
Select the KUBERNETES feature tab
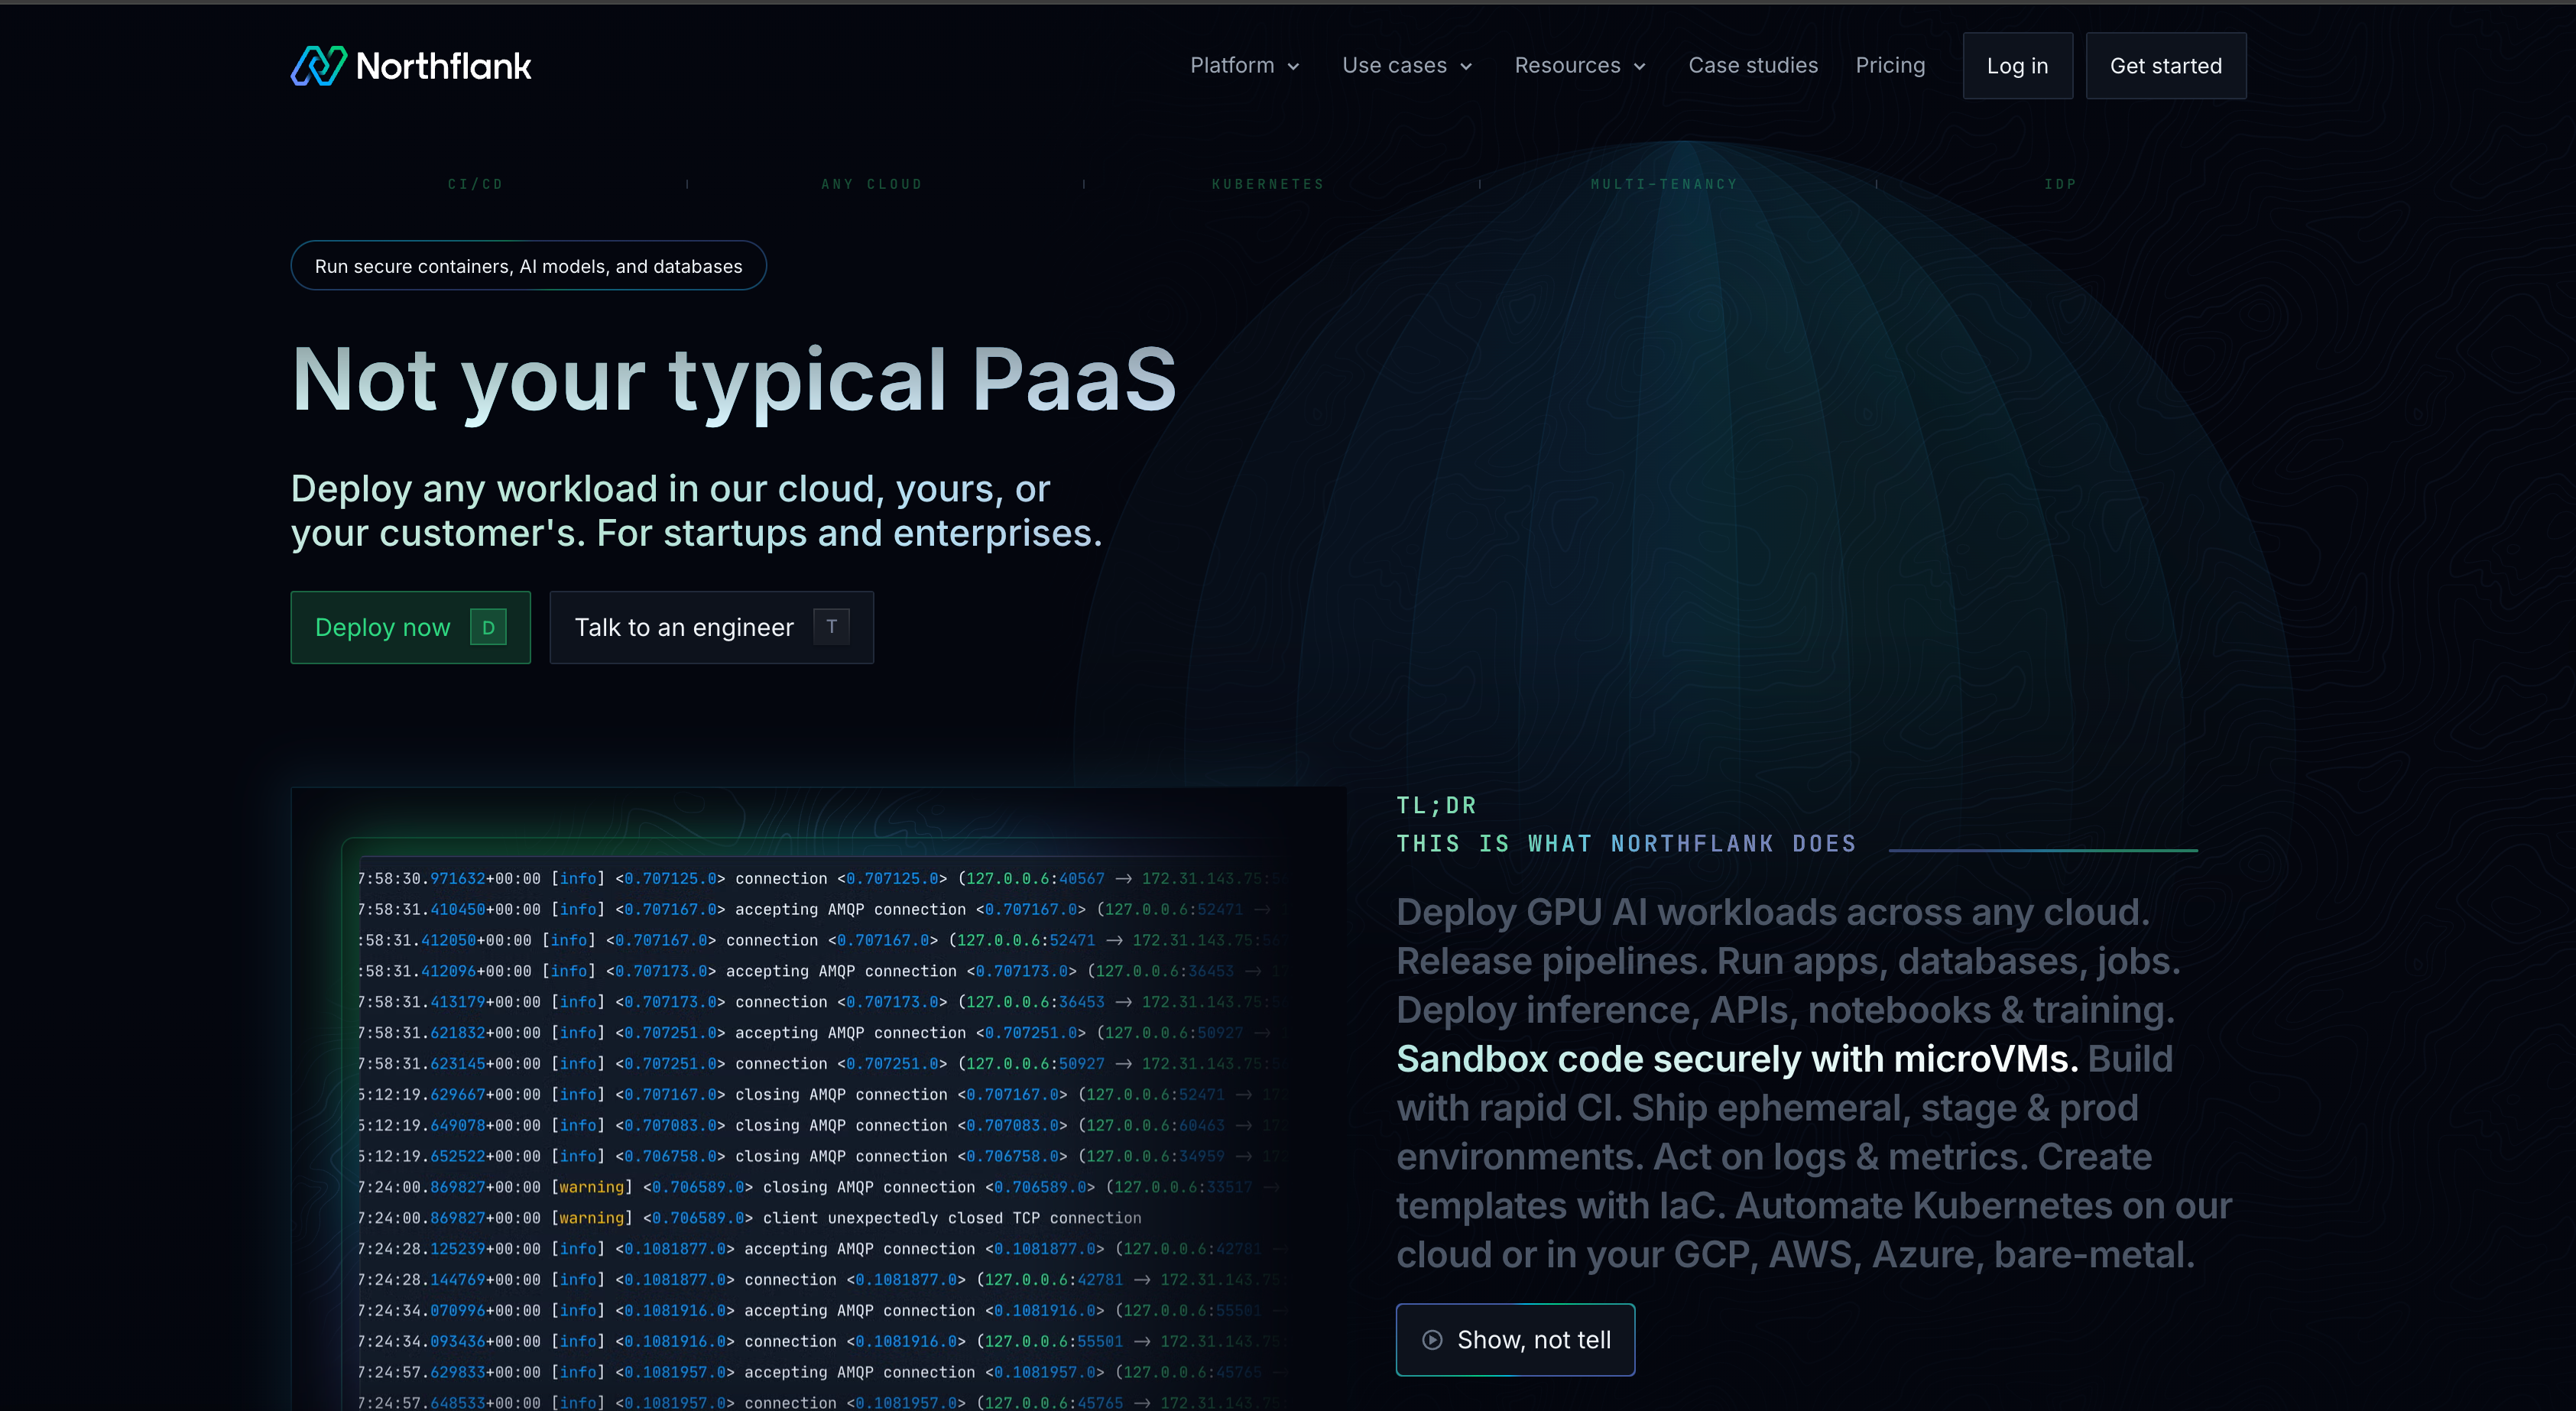point(1268,185)
